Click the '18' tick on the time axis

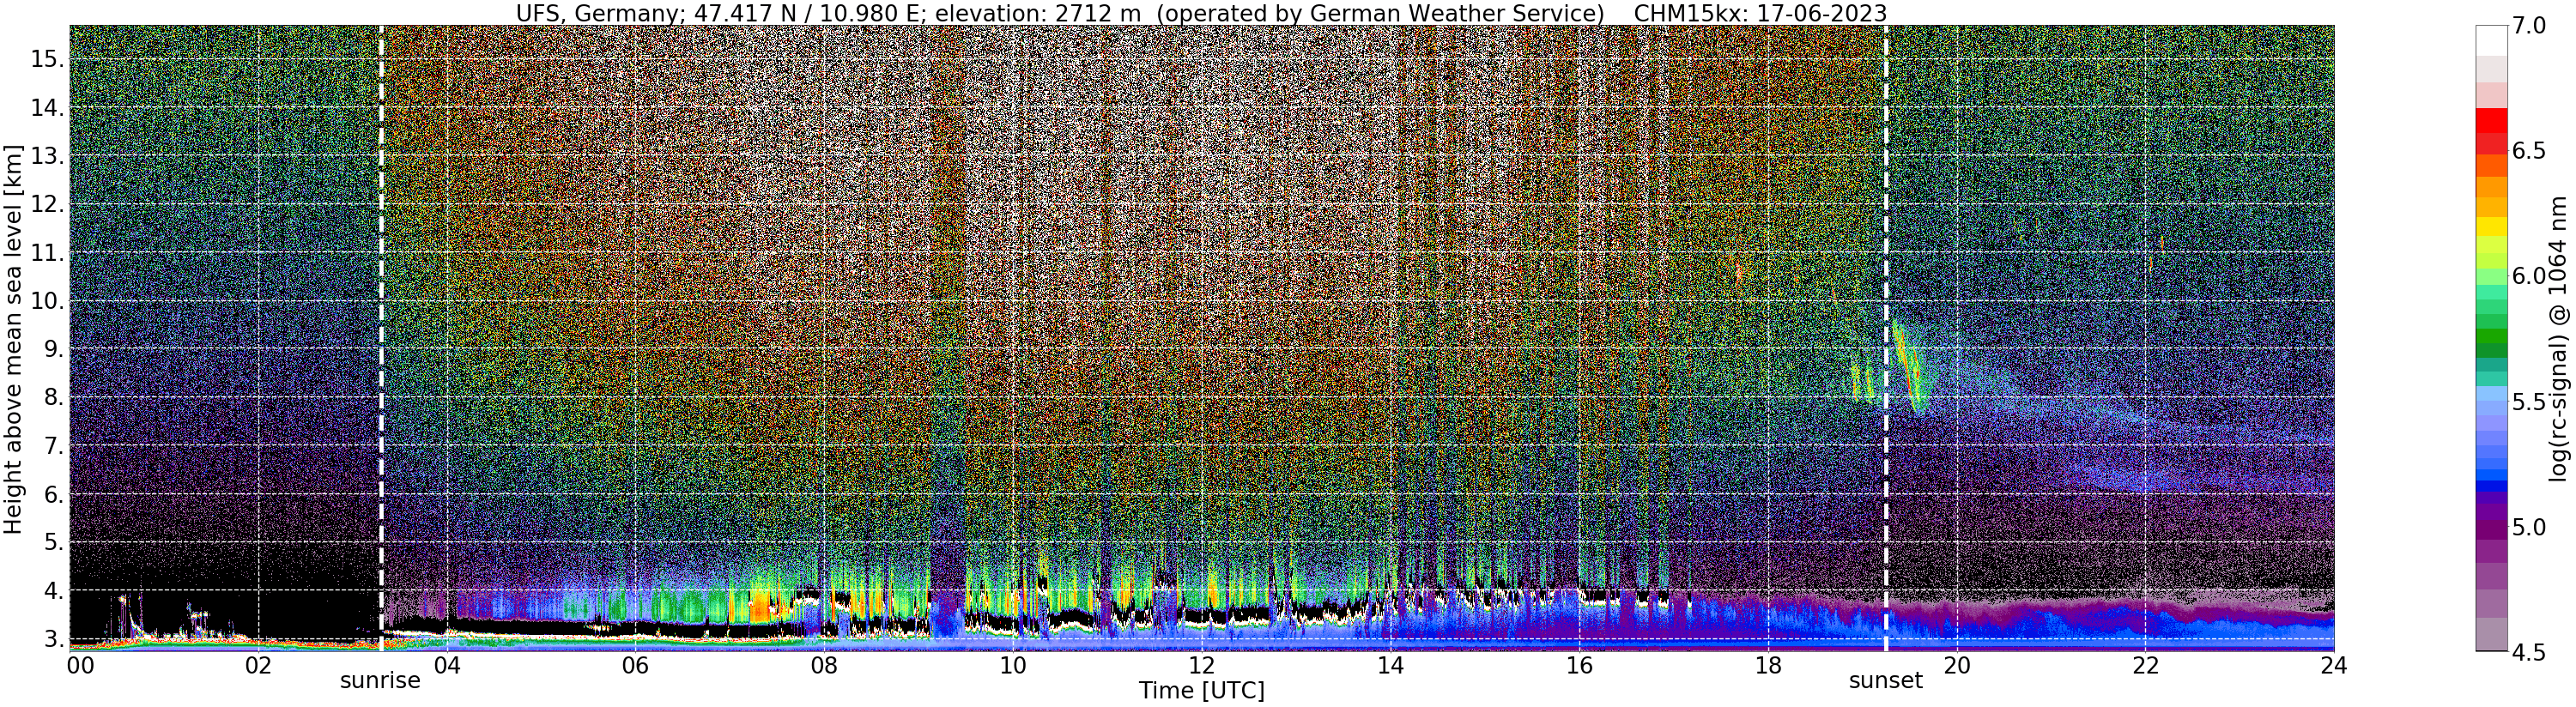tap(1767, 666)
